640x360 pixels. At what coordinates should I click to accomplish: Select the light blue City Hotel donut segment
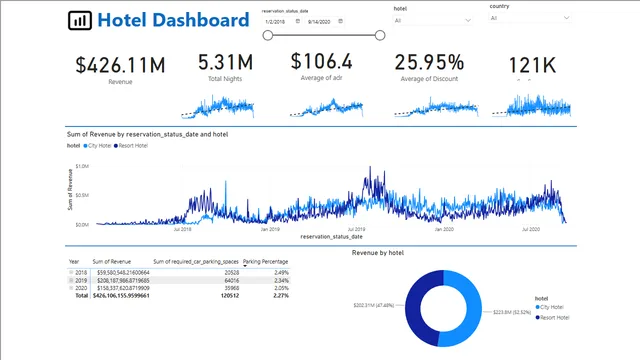pos(473,308)
